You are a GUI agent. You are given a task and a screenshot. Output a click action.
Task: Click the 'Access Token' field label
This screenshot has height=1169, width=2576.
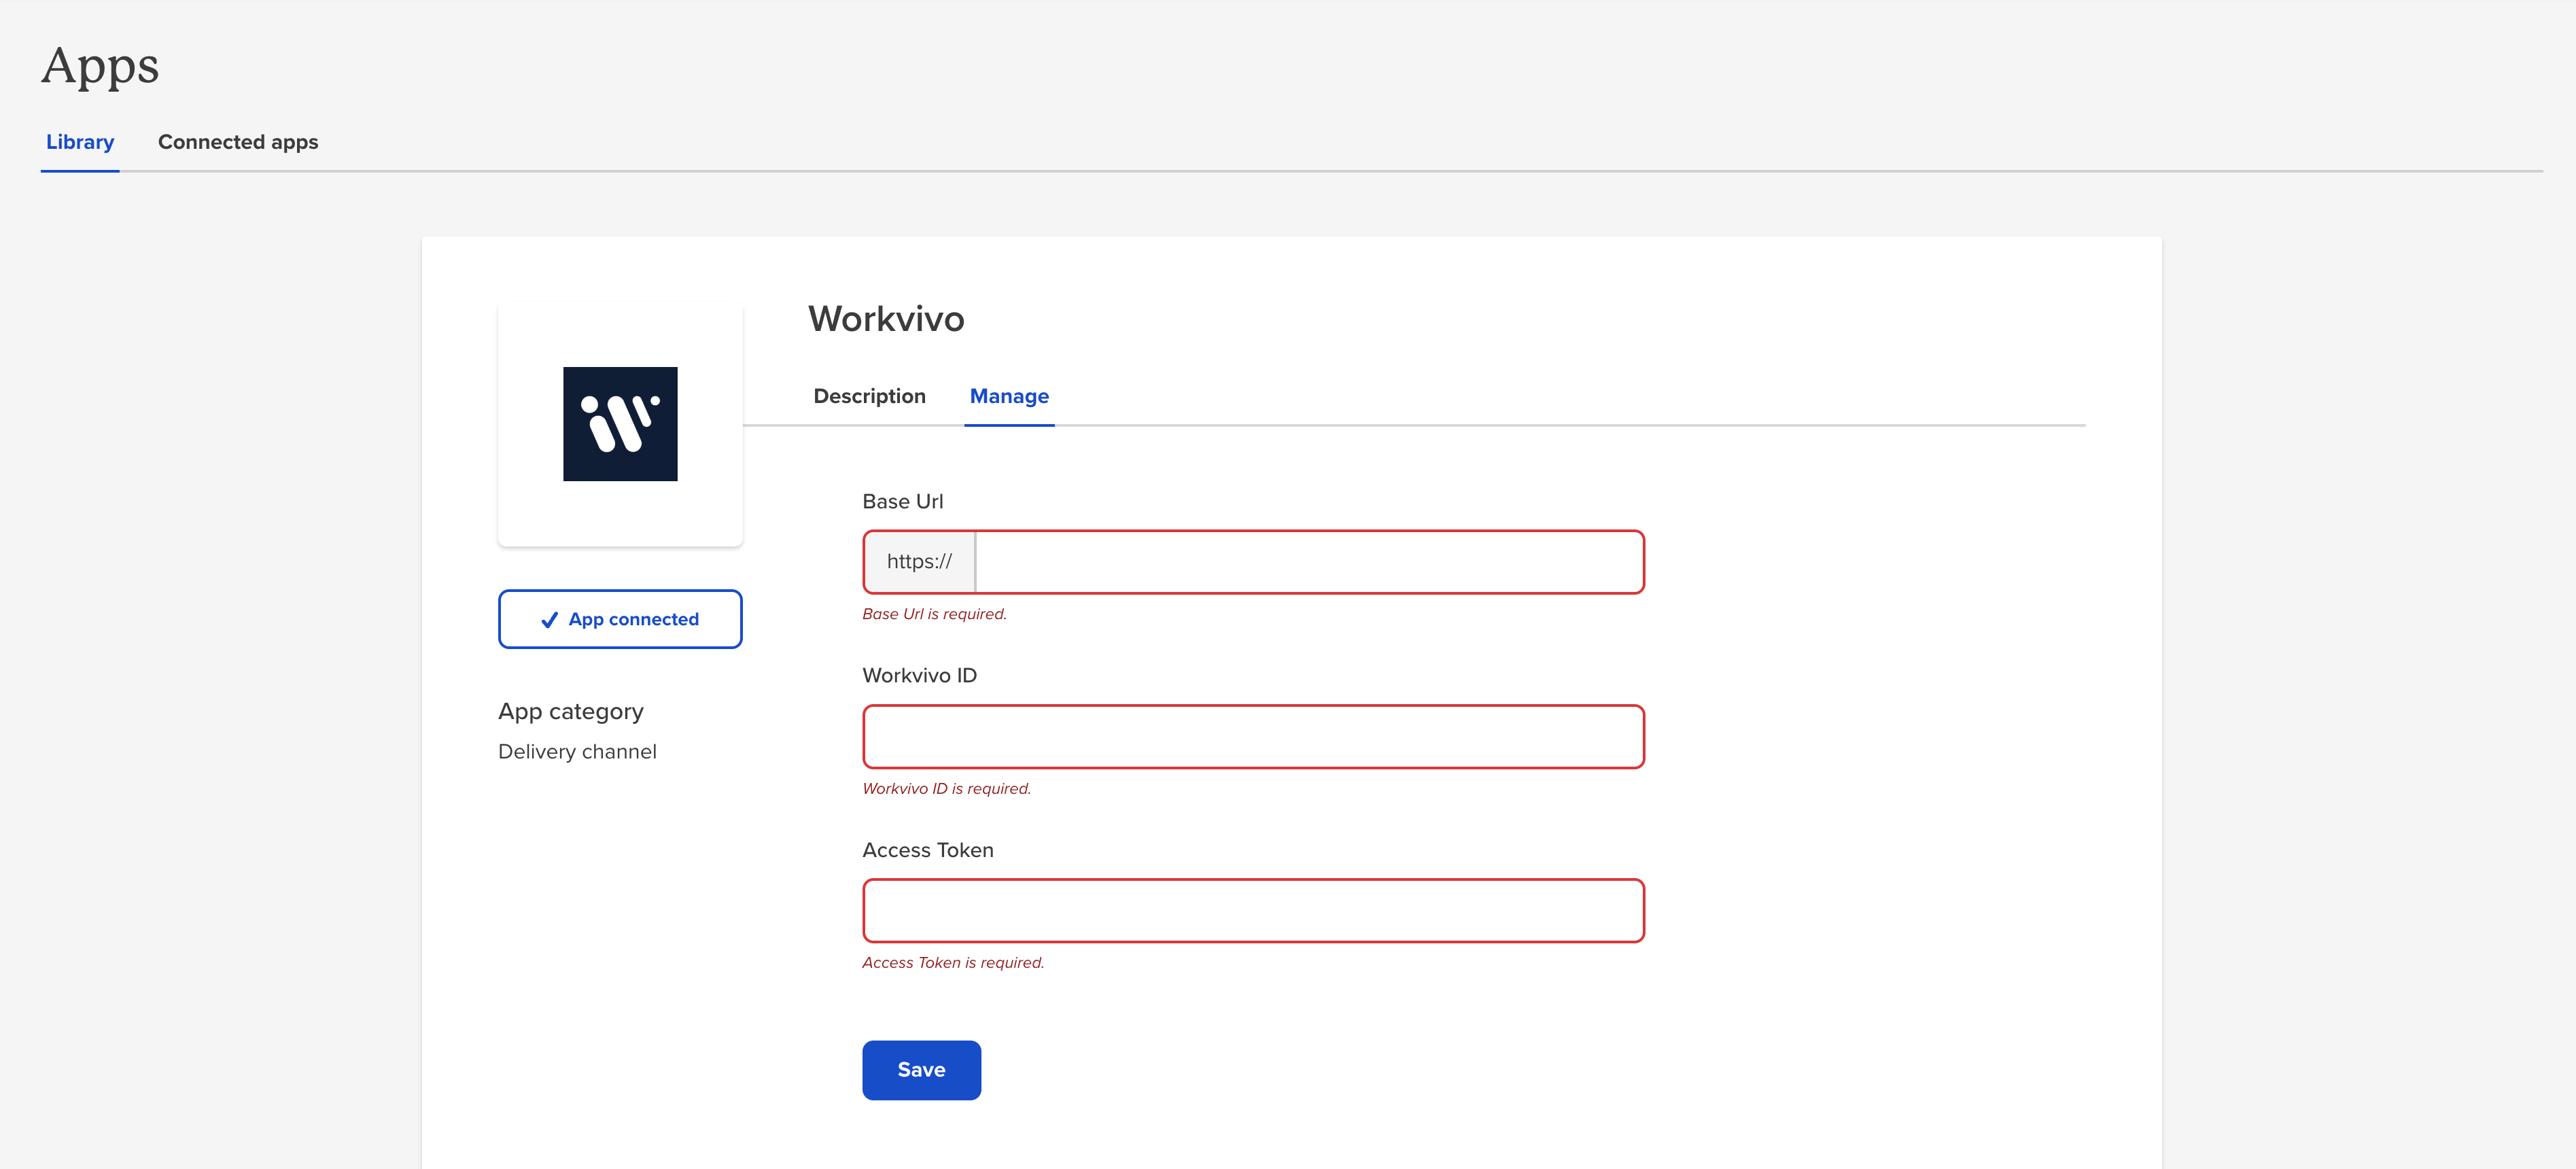928,850
